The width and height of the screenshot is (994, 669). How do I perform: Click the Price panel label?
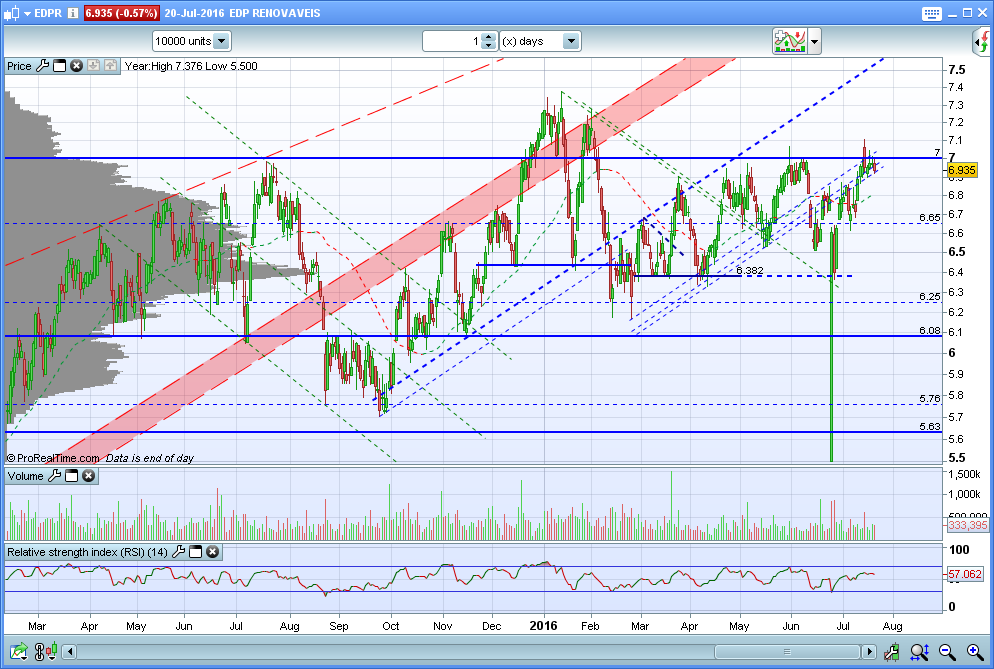[x=19, y=66]
